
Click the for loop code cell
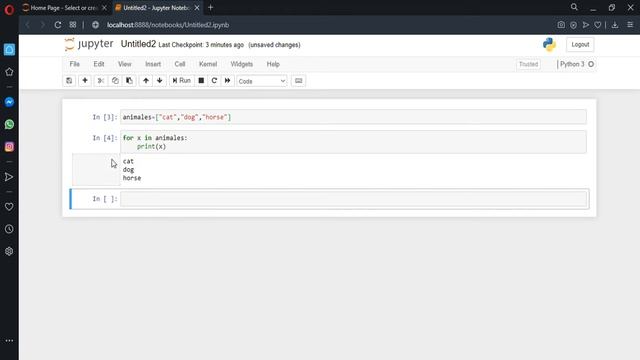tap(353, 142)
